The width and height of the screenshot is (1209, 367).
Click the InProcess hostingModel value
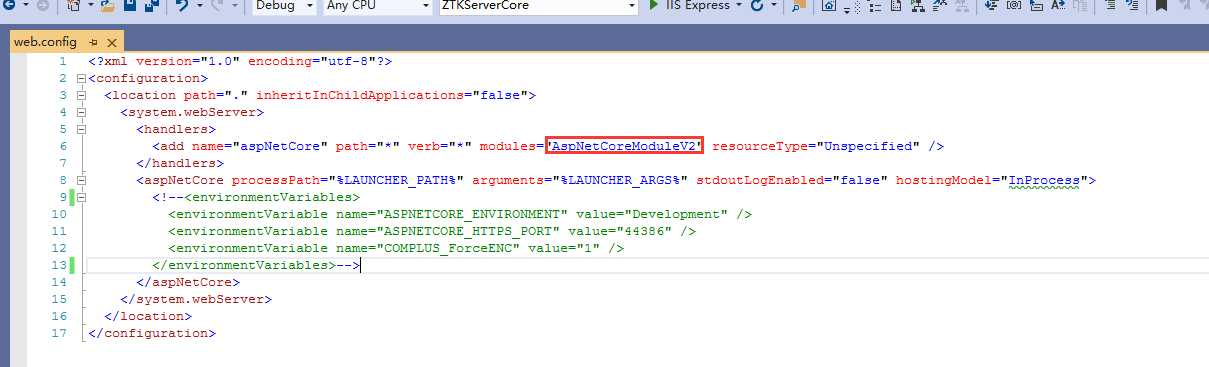tap(1045, 180)
